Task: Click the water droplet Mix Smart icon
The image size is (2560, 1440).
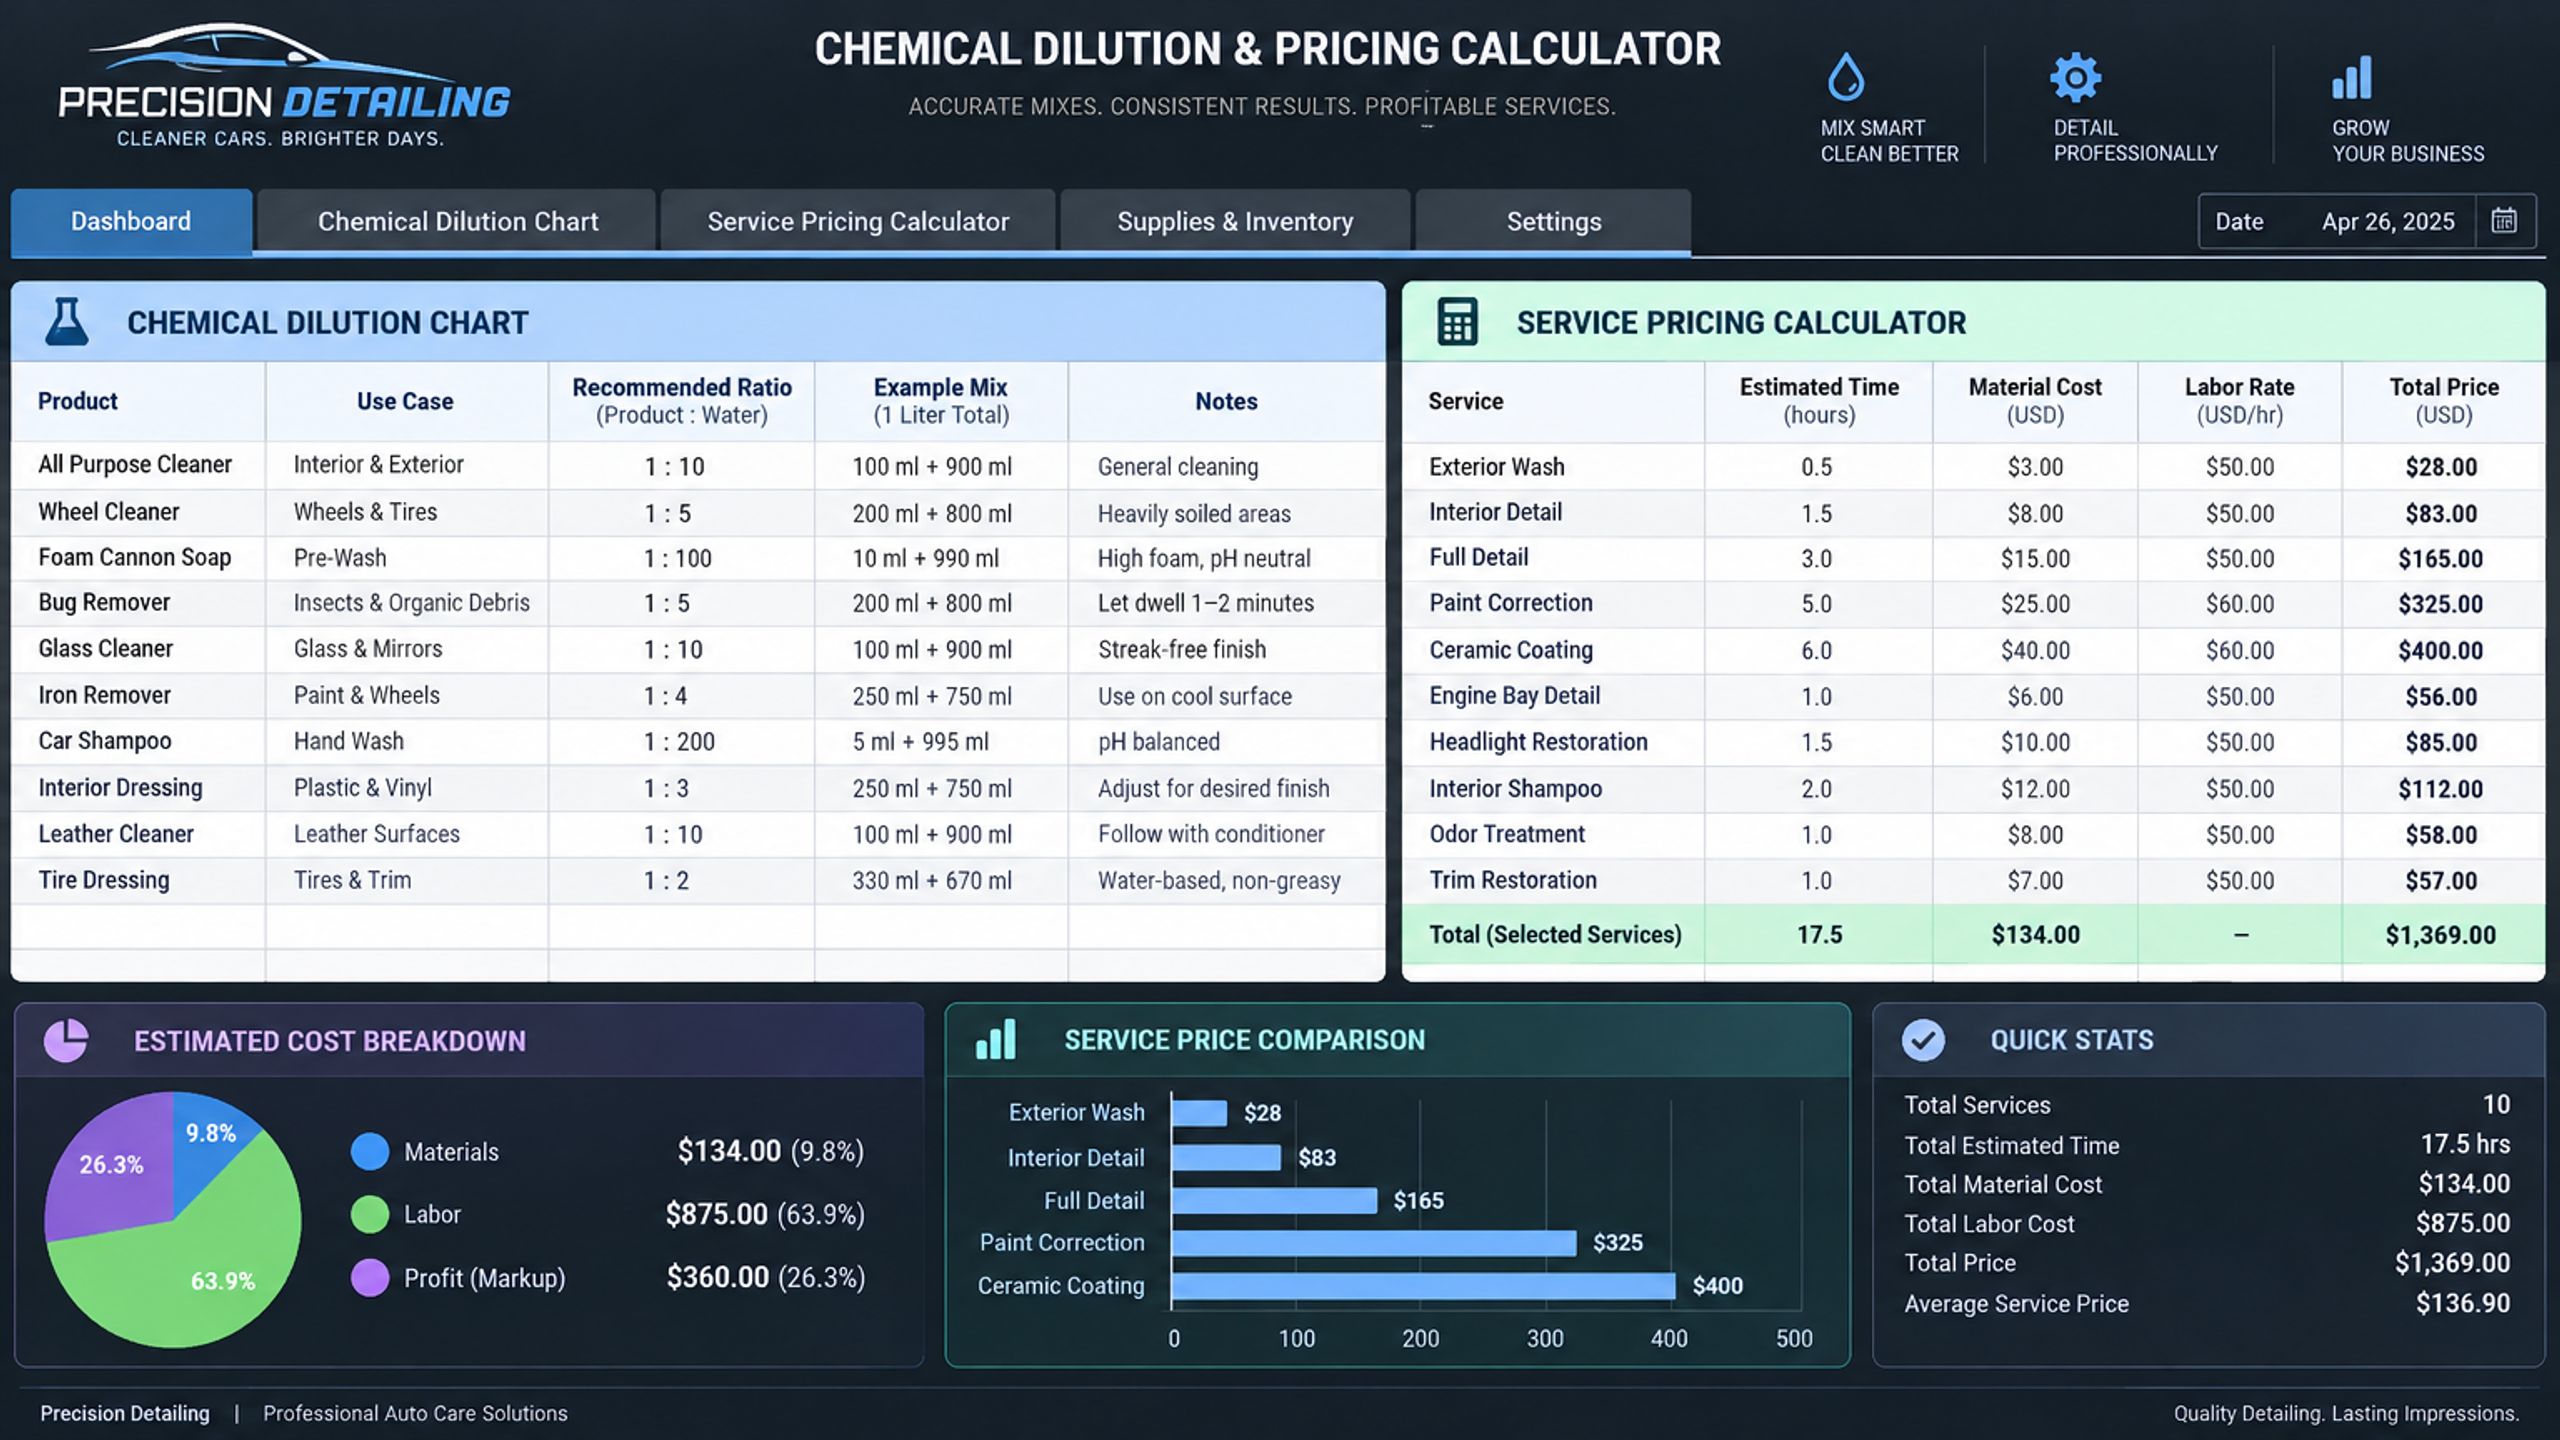Action: 1846,78
